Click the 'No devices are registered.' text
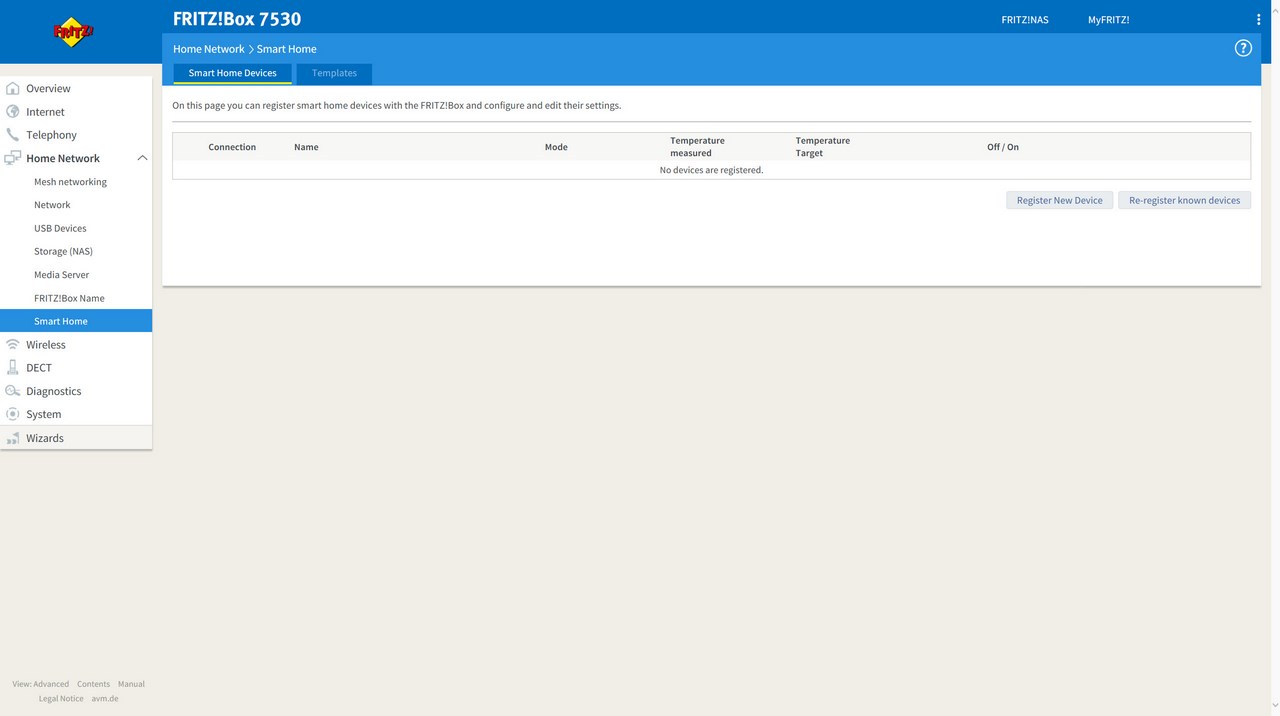The image size is (1280, 716). (x=711, y=170)
